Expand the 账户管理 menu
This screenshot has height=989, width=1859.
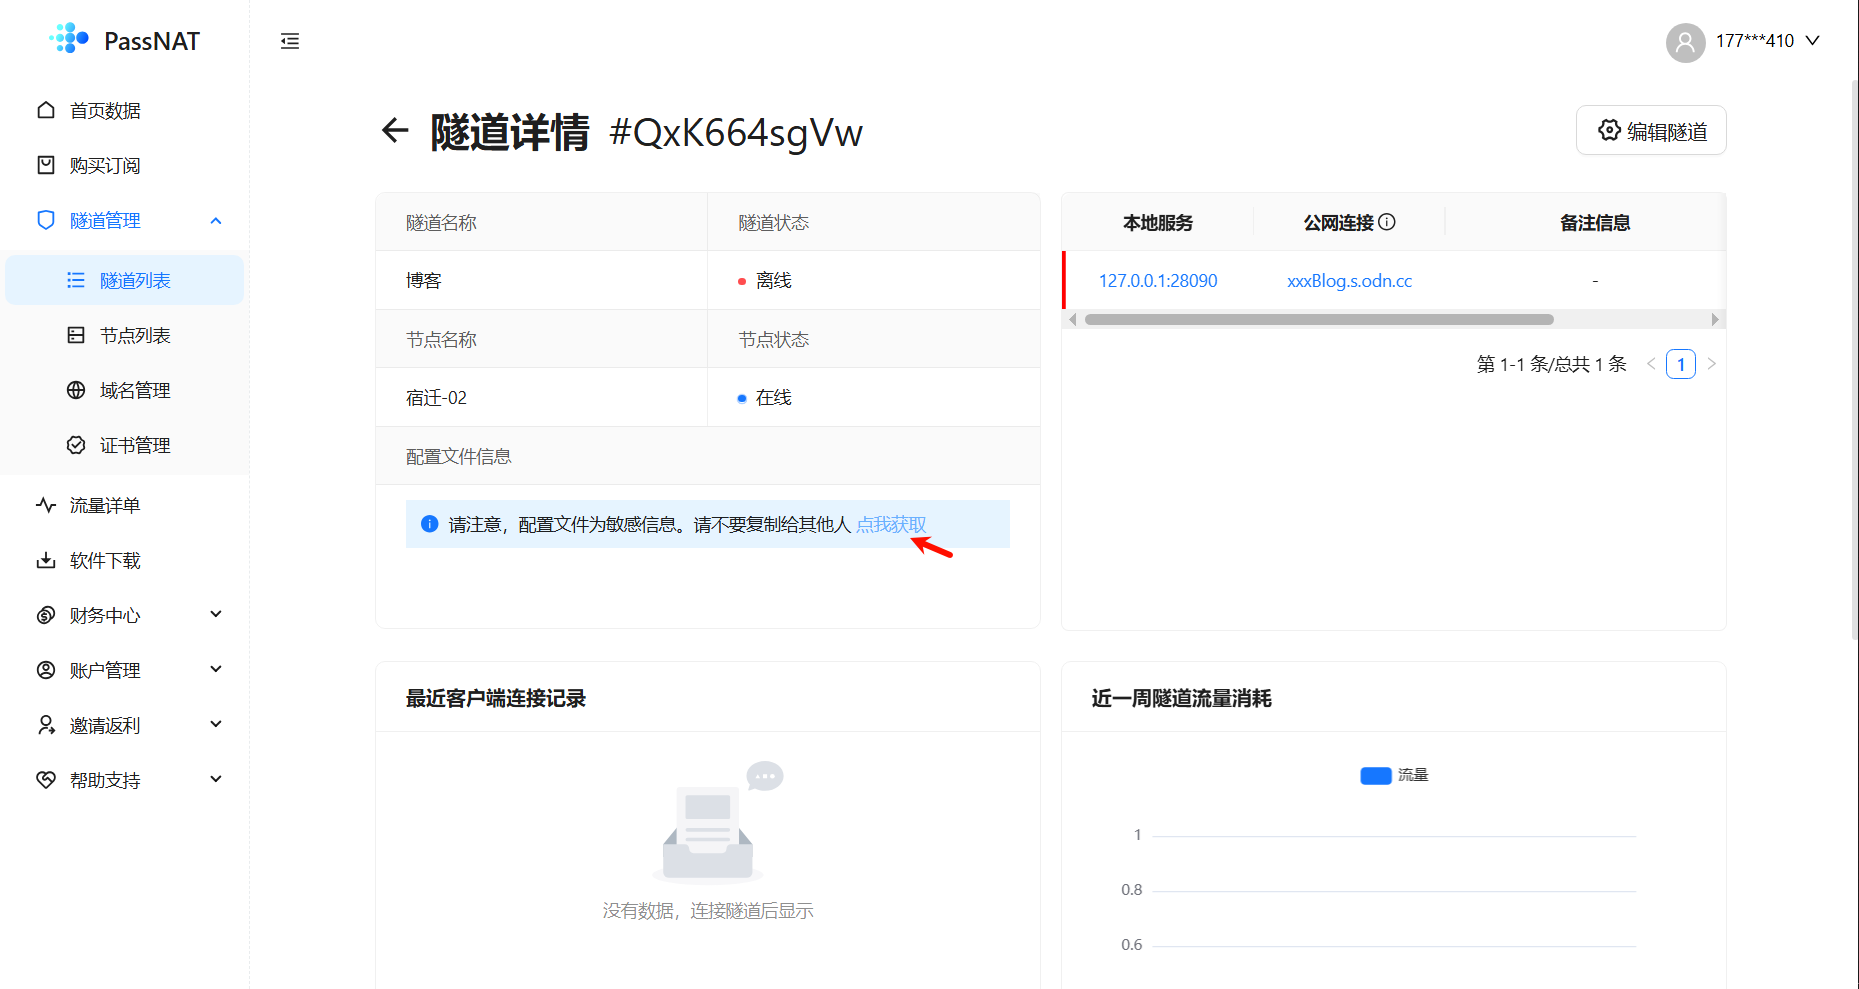click(x=216, y=670)
